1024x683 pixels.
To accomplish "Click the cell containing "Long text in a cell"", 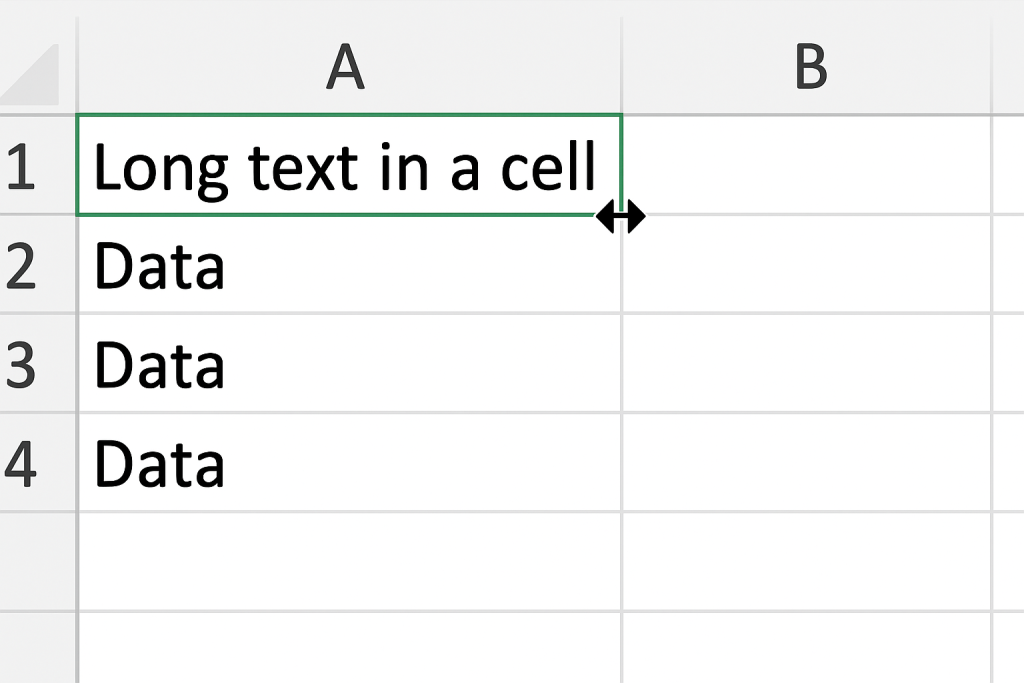I will (x=347, y=166).
